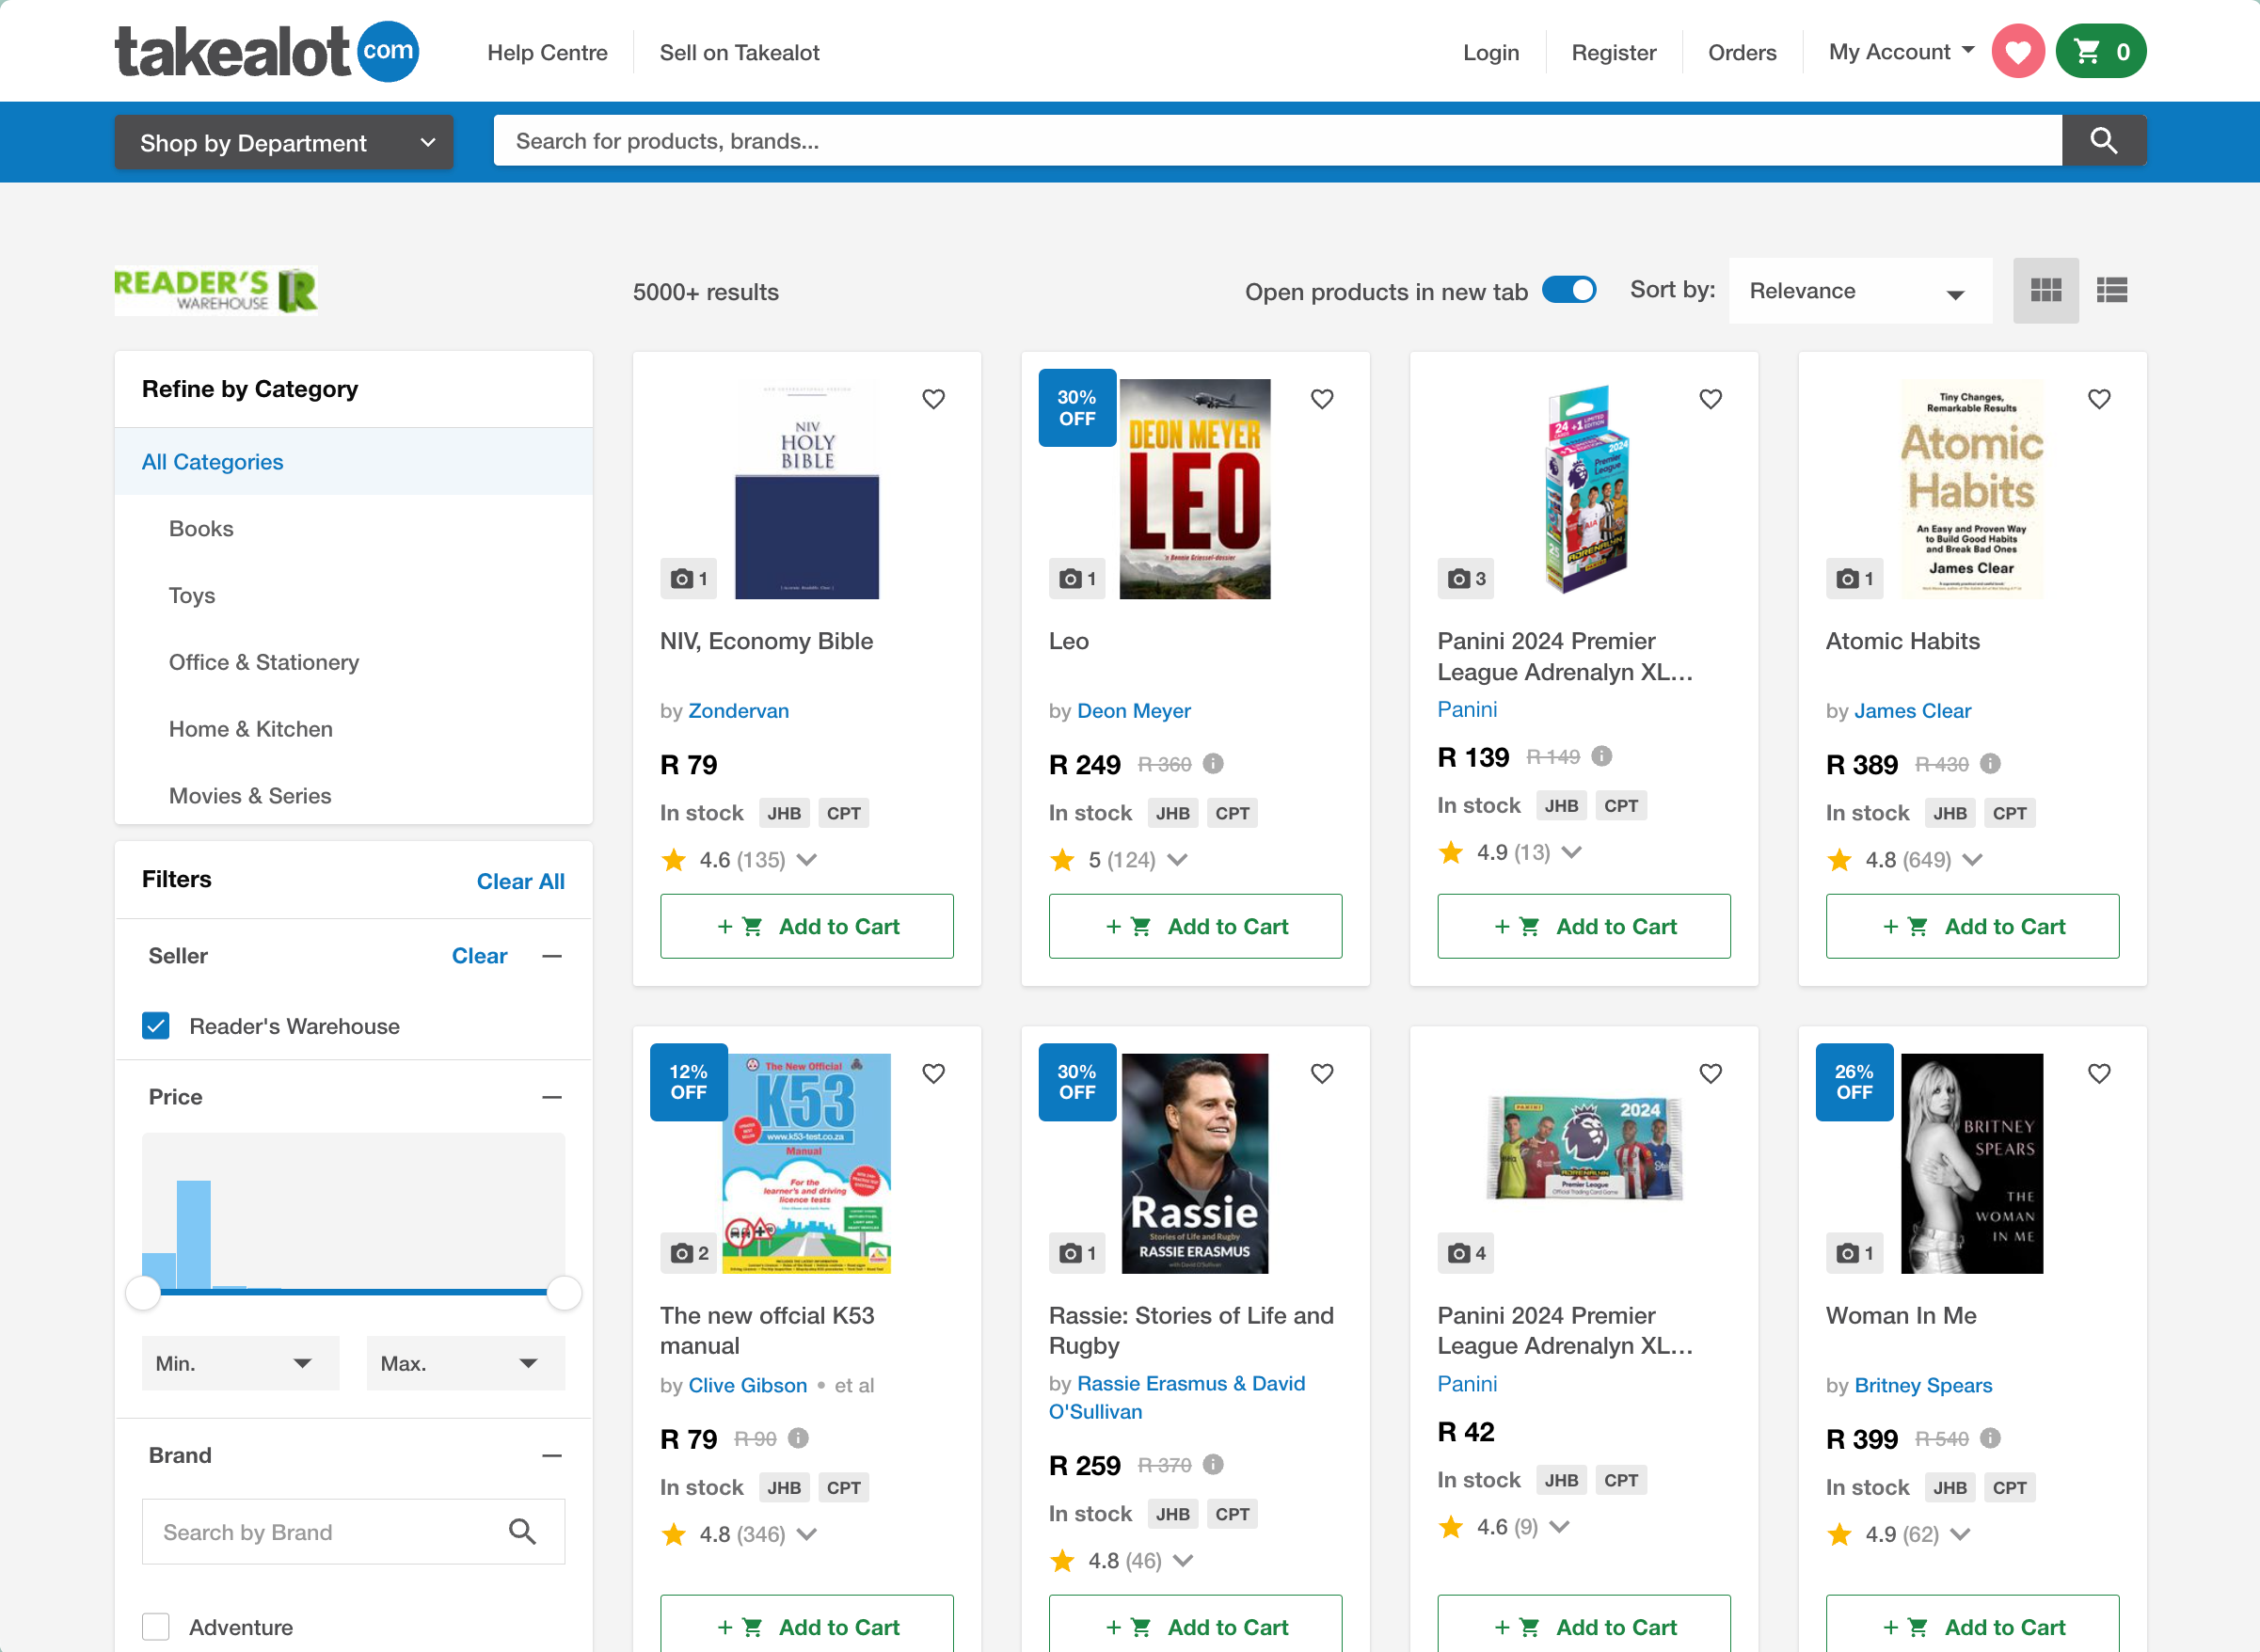Select Books in Refine by Category
The width and height of the screenshot is (2260, 1652).
click(201, 529)
